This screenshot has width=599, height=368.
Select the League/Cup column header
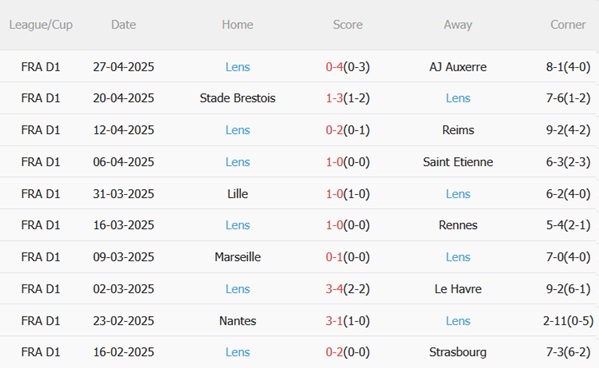[41, 25]
